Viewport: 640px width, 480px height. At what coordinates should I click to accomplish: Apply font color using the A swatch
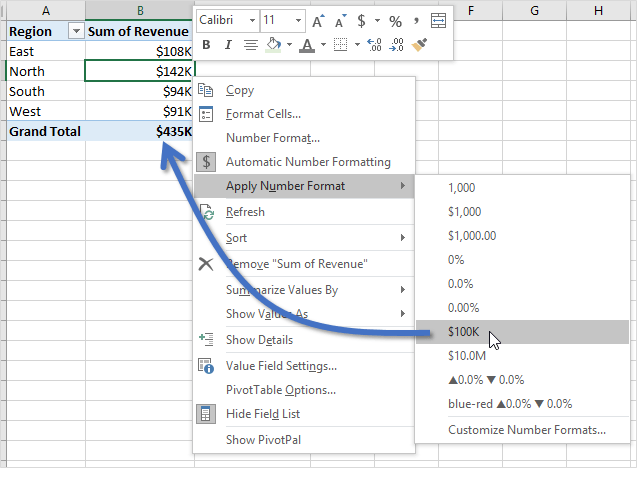tap(305, 45)
